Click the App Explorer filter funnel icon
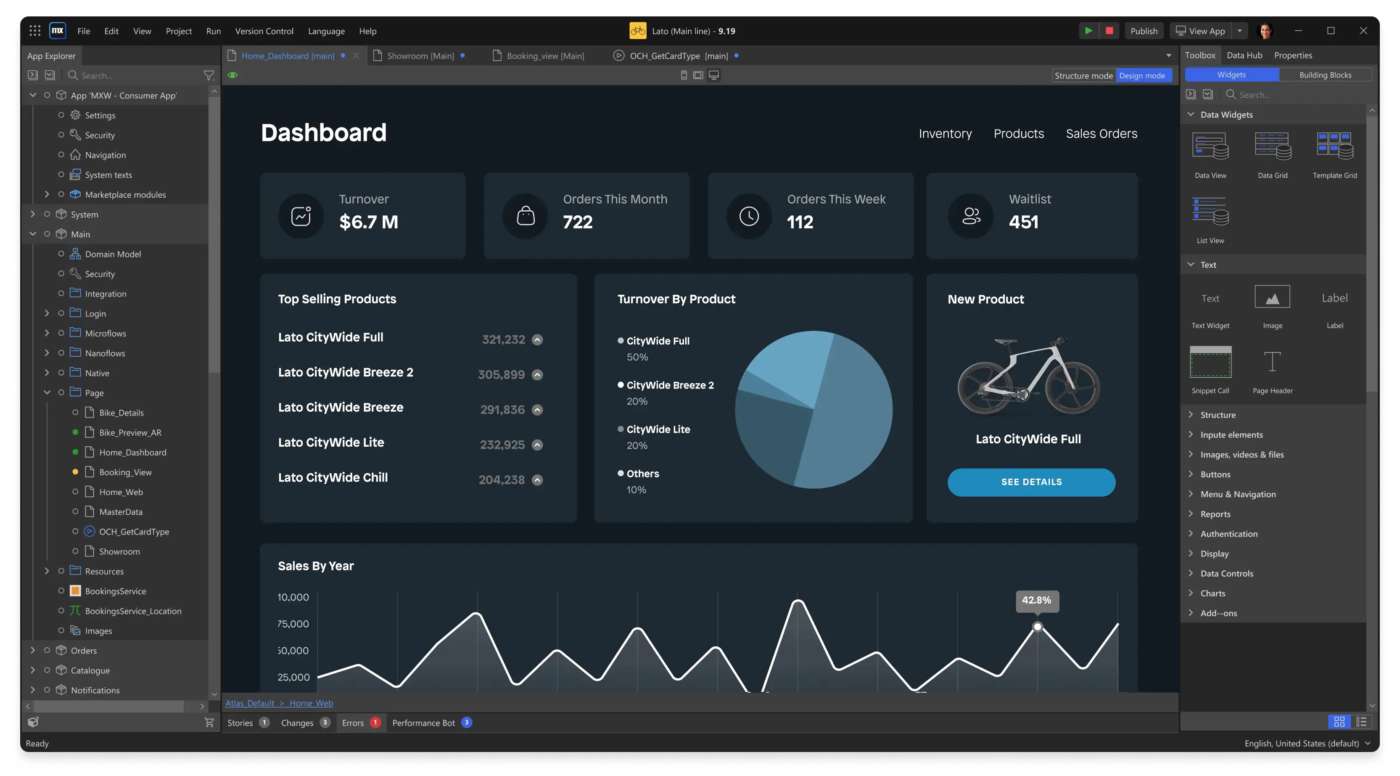 209,75
